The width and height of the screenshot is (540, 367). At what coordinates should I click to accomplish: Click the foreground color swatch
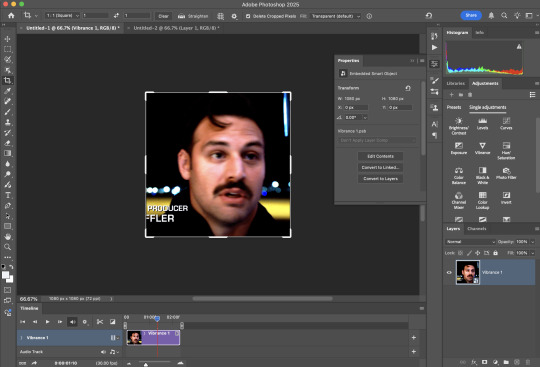(x=5, y=275)
